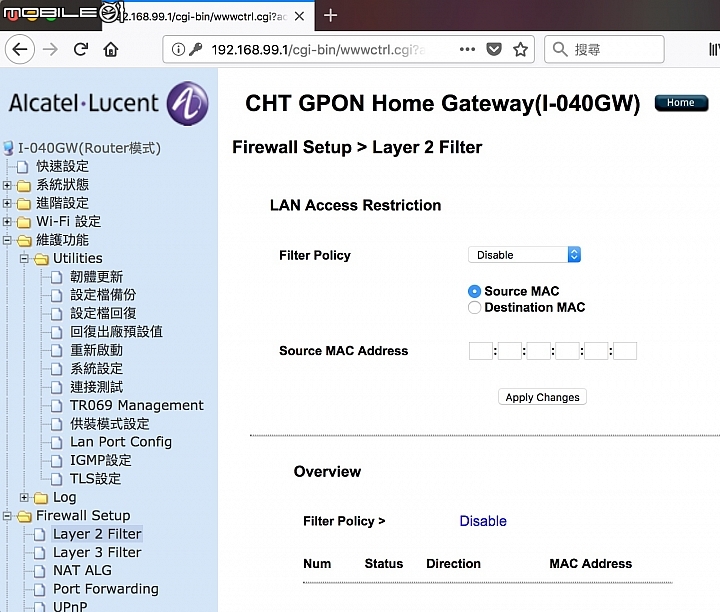The height and width of the screenshot is (612, 720).
Task: Click the fifth MAC address octet field
Action: pos(596,351)
